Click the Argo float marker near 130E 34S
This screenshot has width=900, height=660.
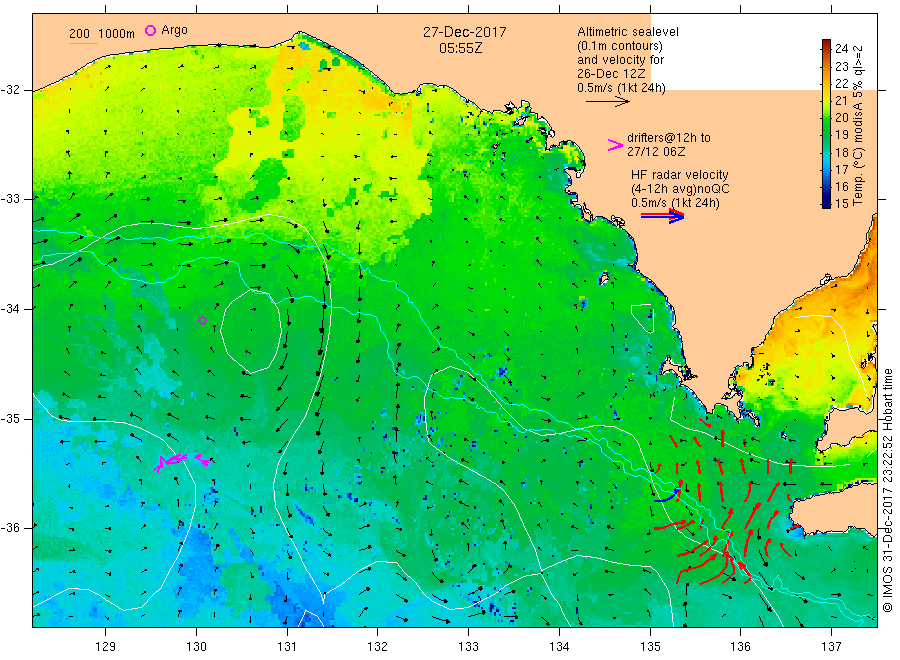pos(202,320)
